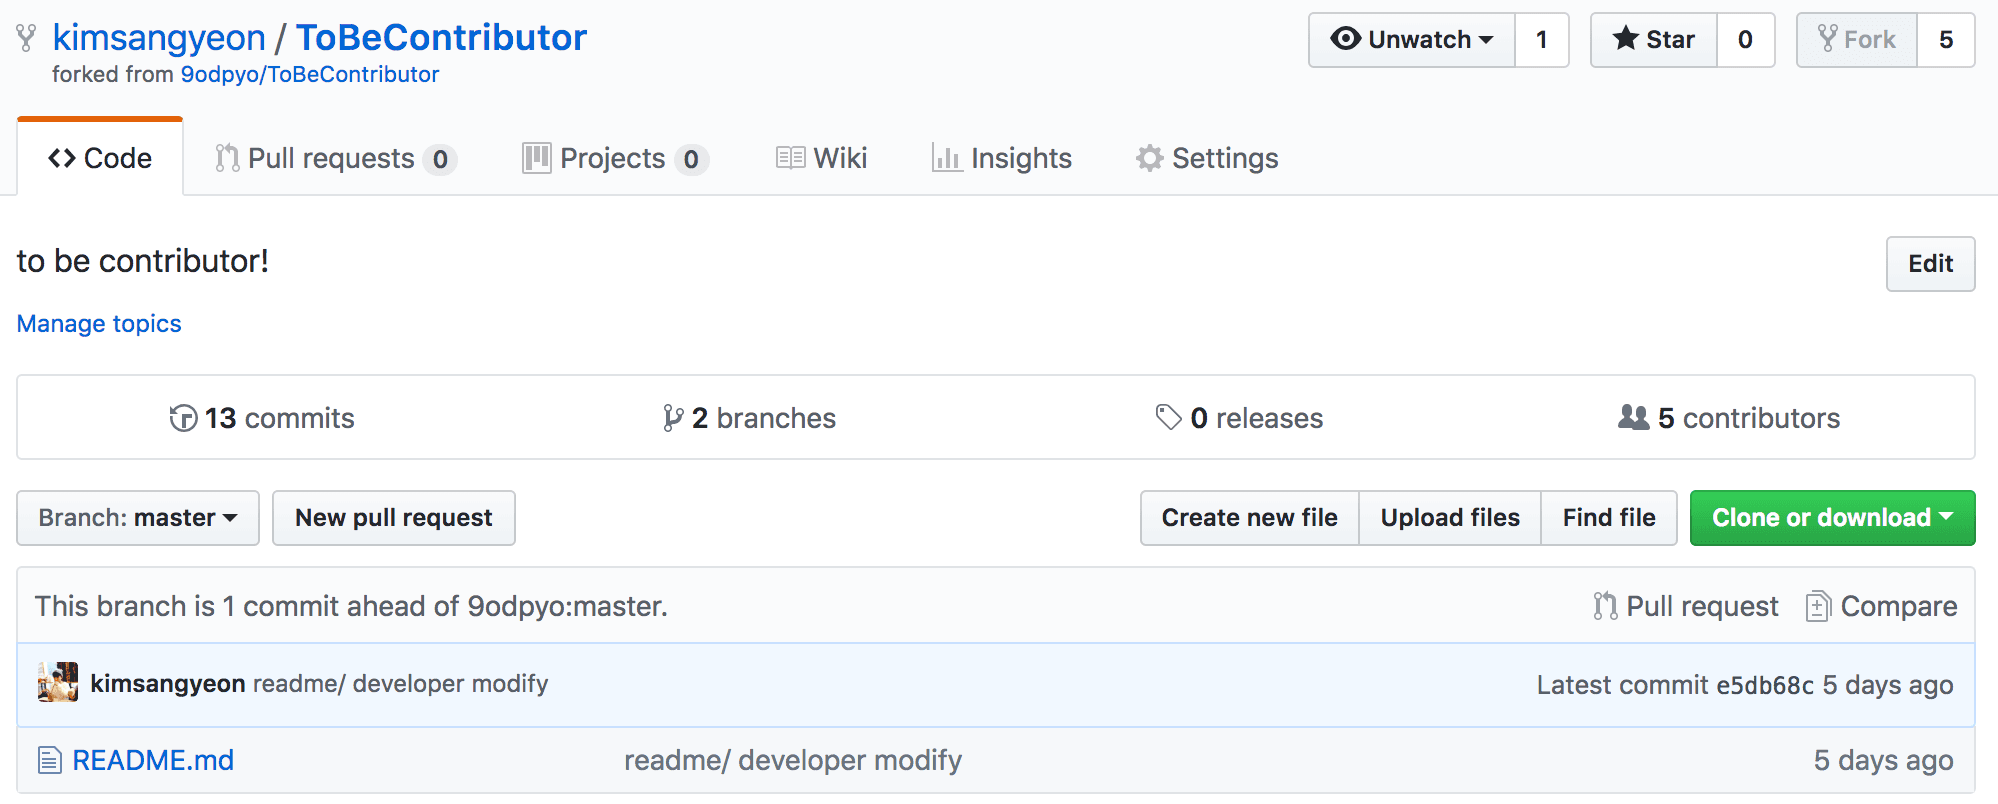
Task: Open the Branch: master selector
Action: click(138, 518)
